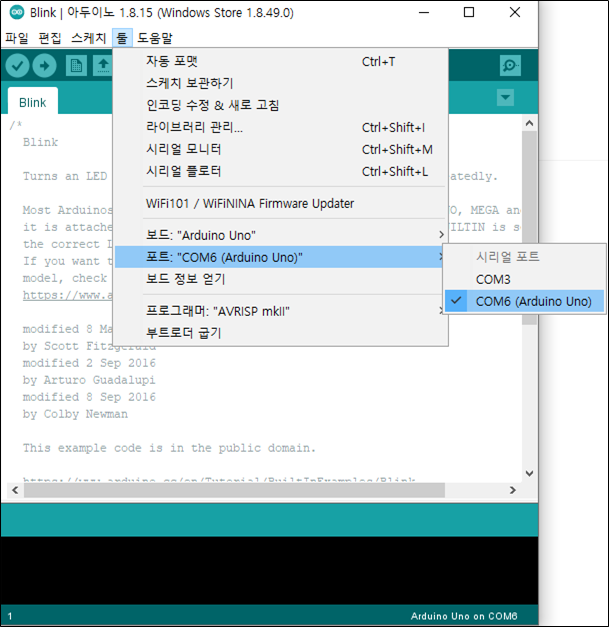Open the tab options dropdown arrow

(505, 98)
